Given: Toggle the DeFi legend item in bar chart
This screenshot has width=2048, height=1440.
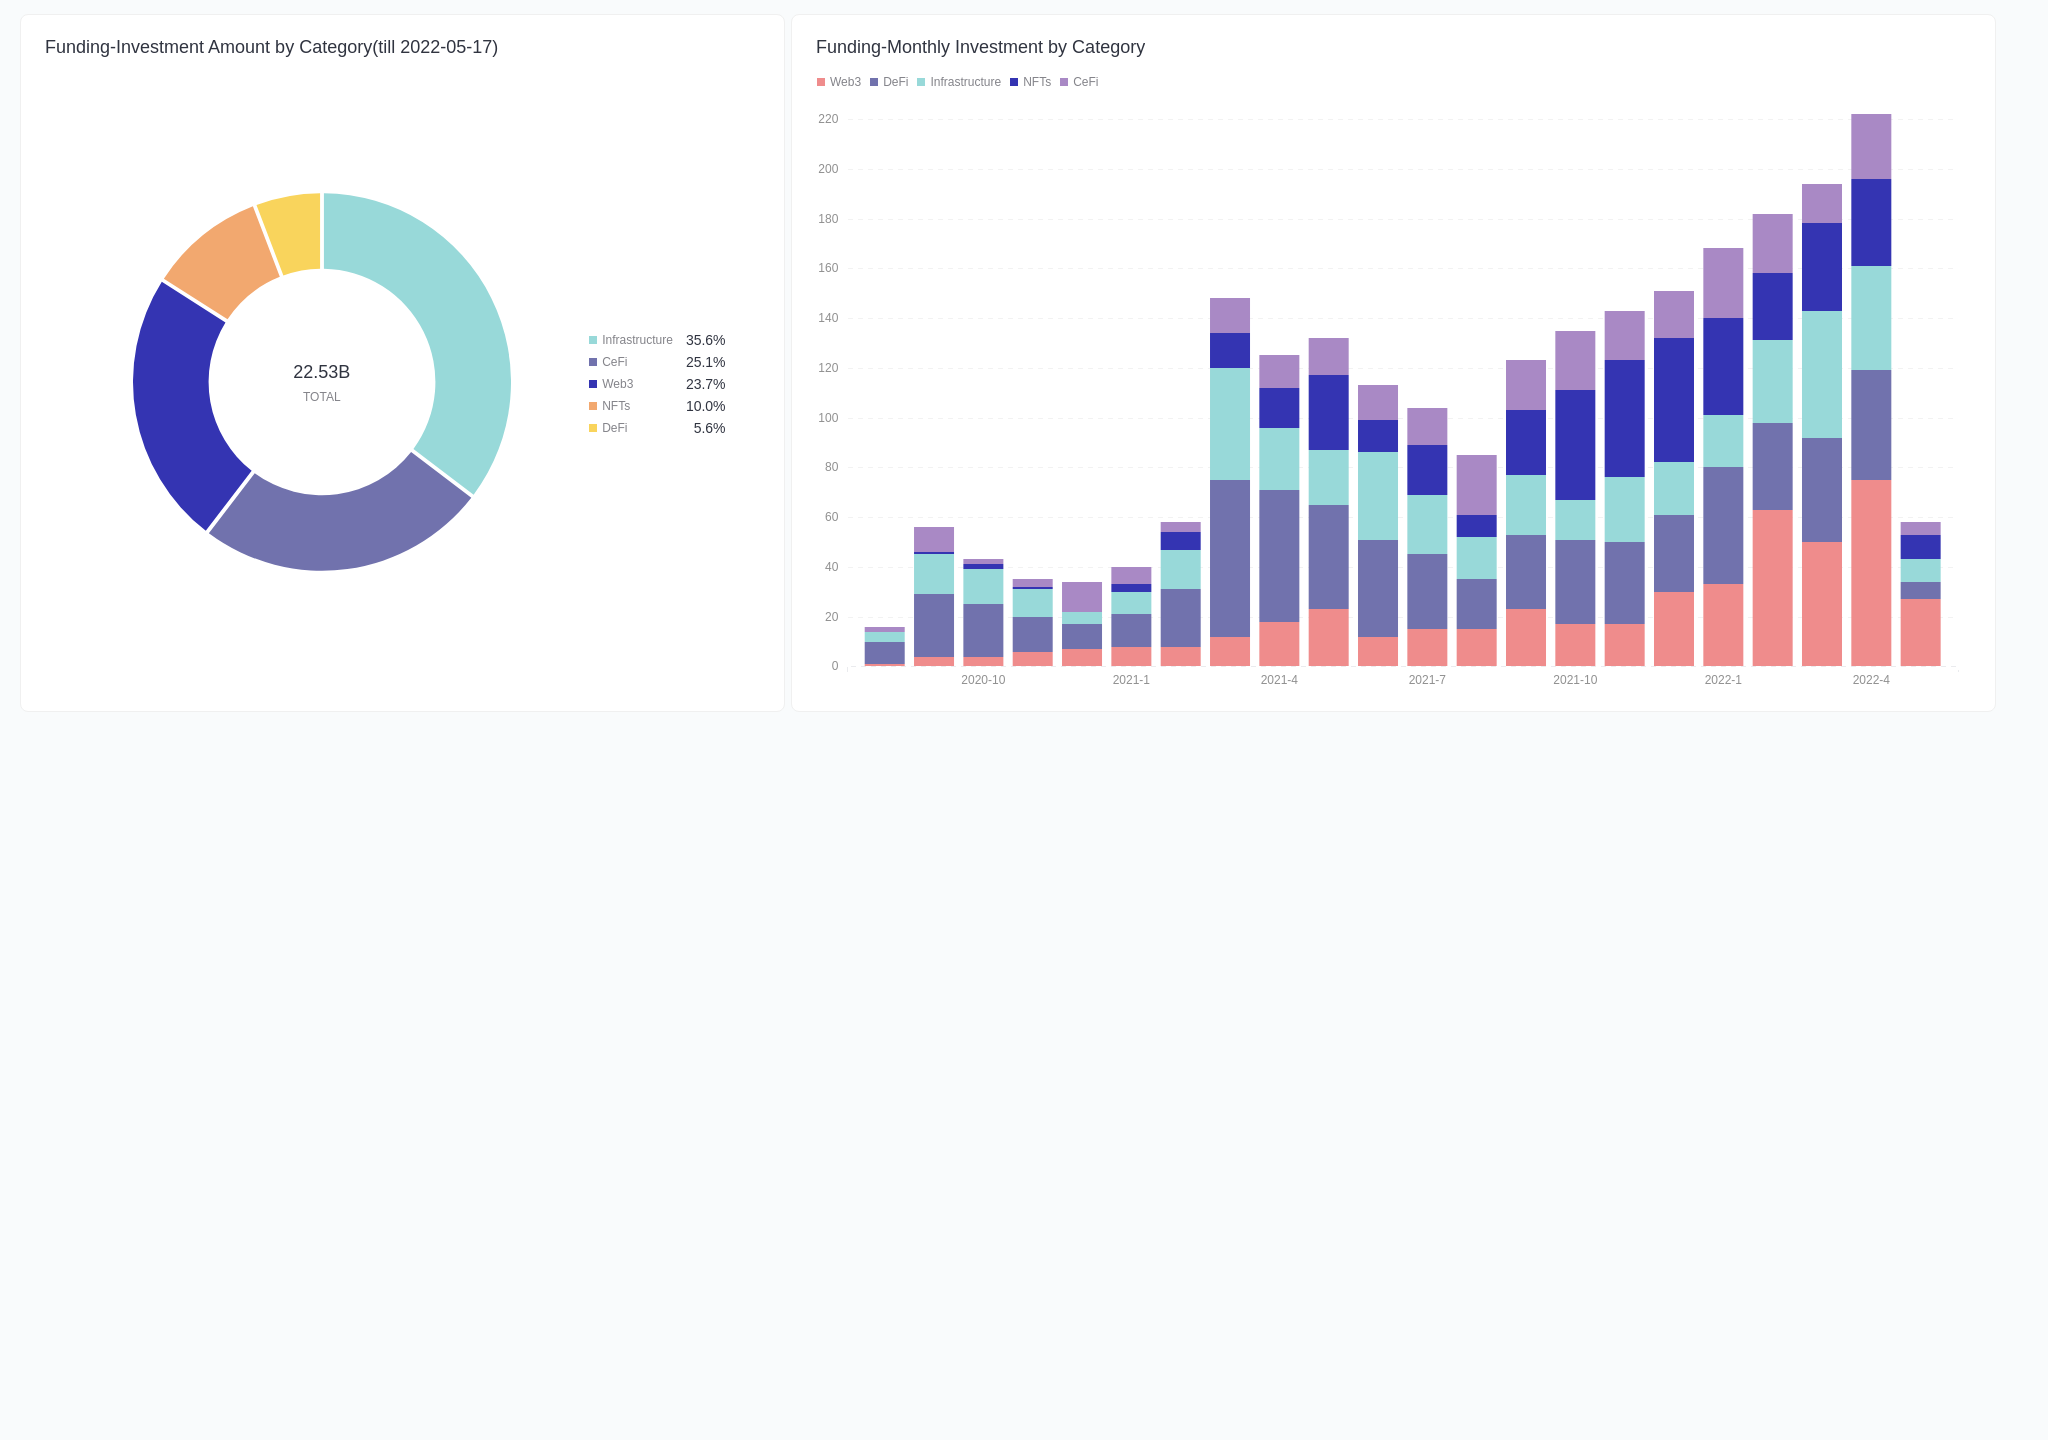Looking at the screenshot, I should tap(894, 82).
